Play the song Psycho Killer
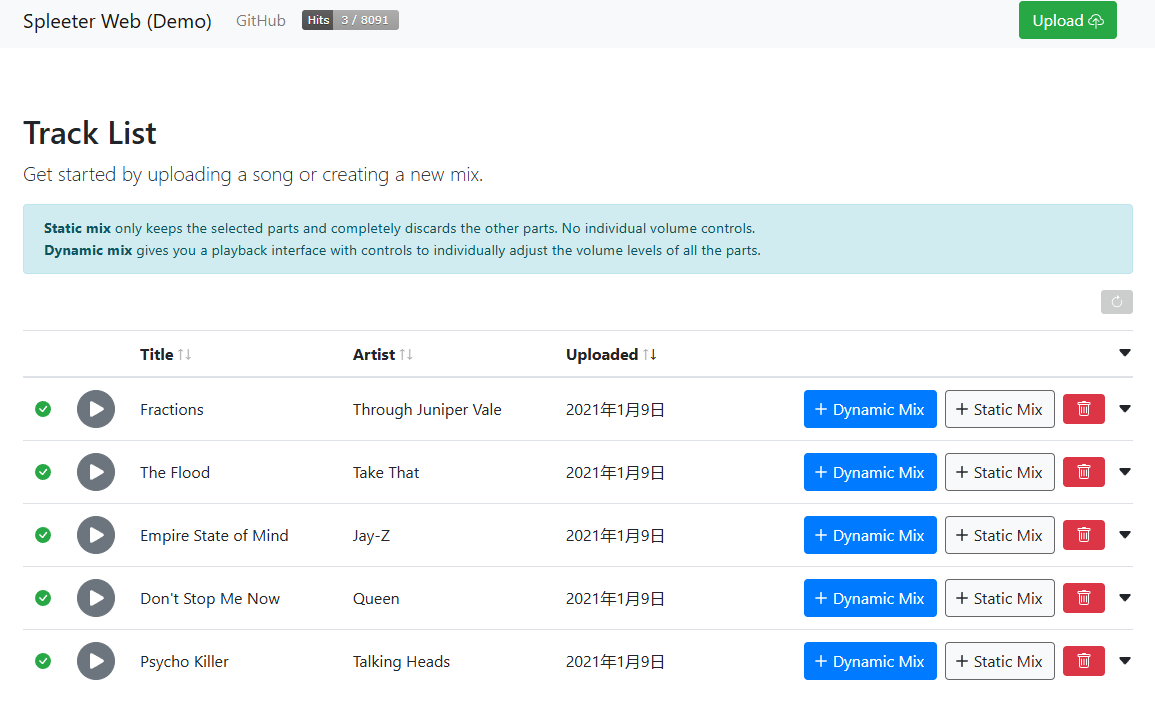Viewport: 1155px width, 707px height. click(x=95, y=661)
